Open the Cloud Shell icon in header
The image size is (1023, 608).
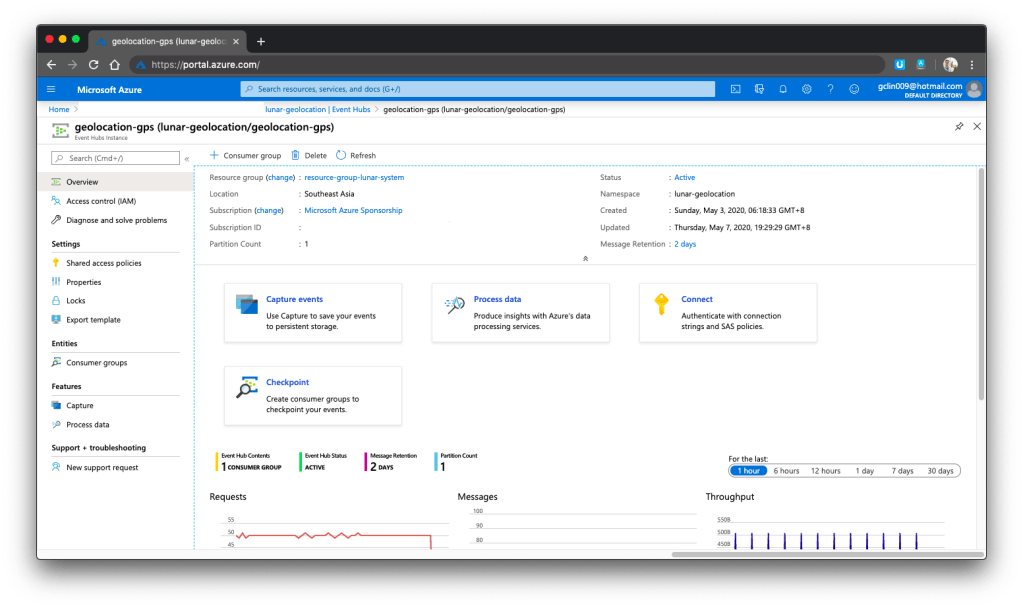point(735,89)
